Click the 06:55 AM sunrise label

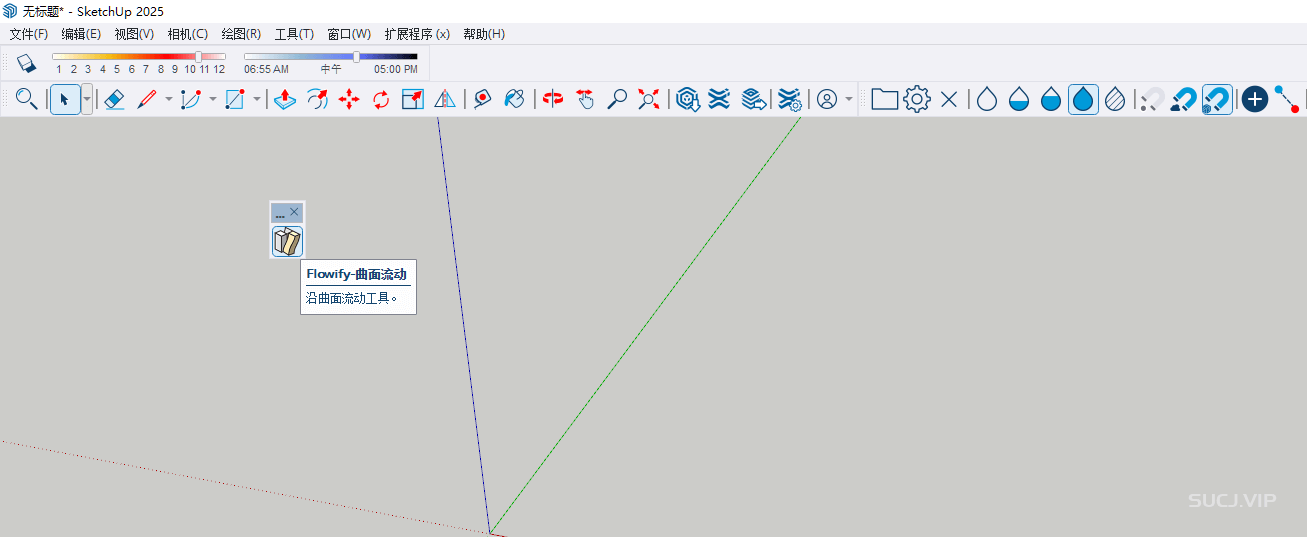coord(266,69)
